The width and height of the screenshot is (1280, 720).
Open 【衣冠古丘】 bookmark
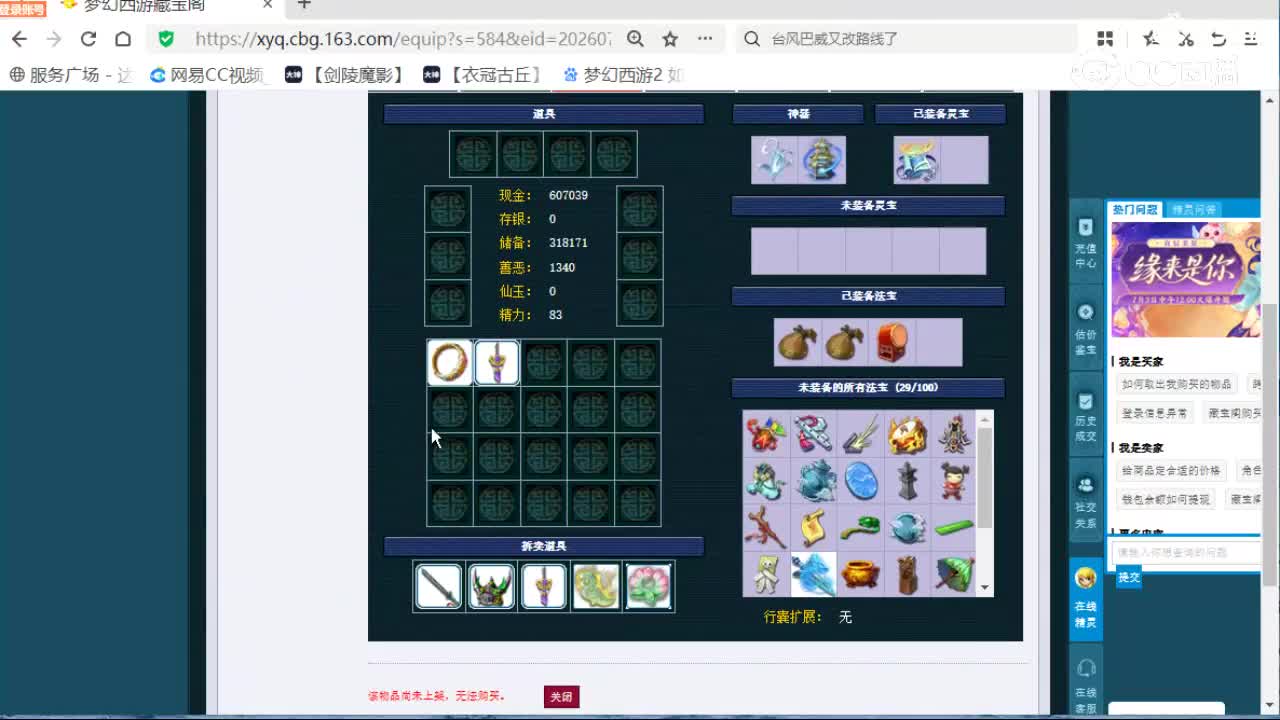484,75
